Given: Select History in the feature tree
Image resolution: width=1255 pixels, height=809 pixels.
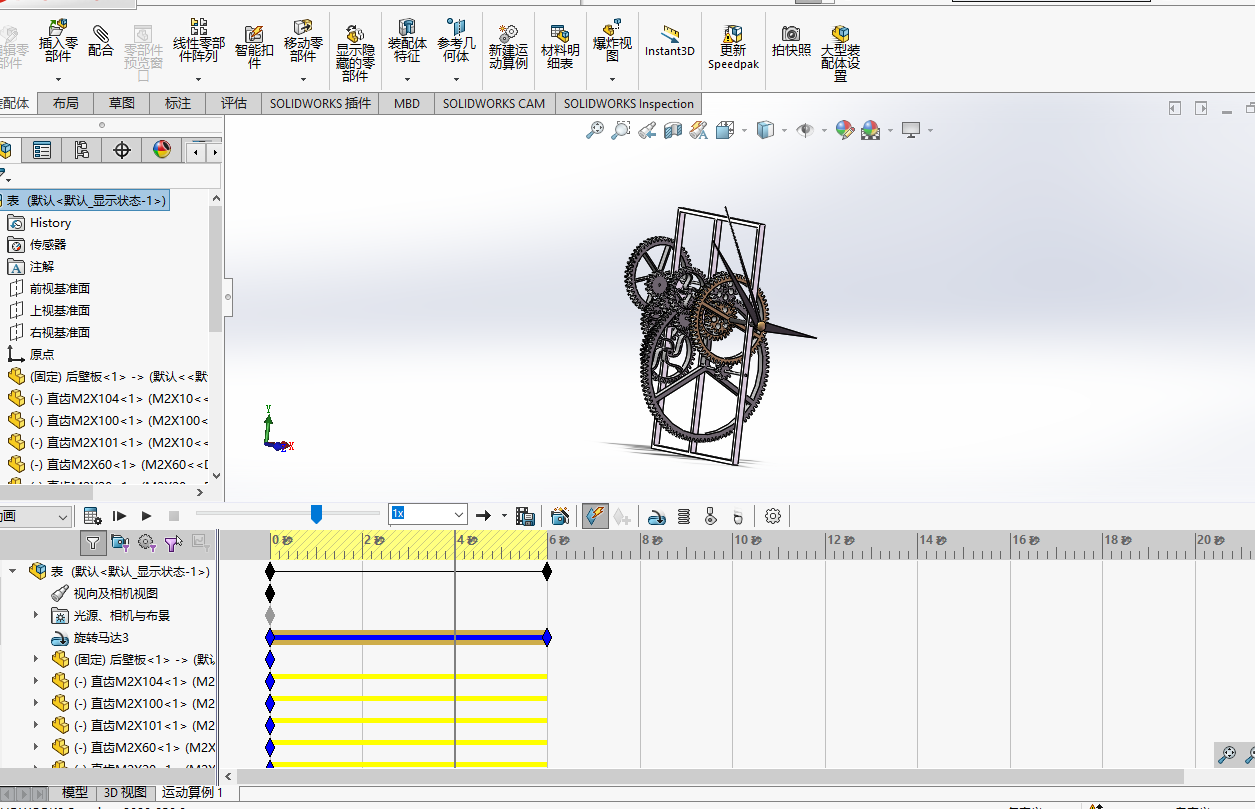Looking at the screenshot, I should pos(50,223).
